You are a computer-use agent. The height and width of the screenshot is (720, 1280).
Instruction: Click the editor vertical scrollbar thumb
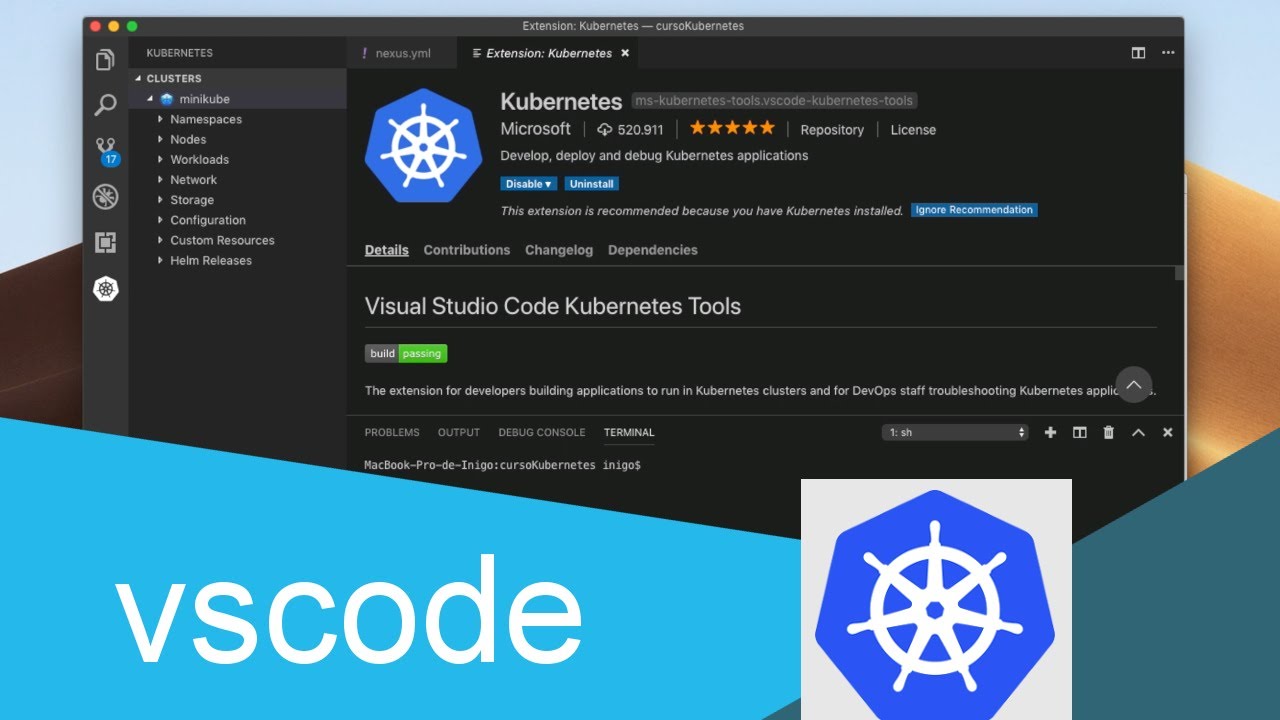(1180, 273)
